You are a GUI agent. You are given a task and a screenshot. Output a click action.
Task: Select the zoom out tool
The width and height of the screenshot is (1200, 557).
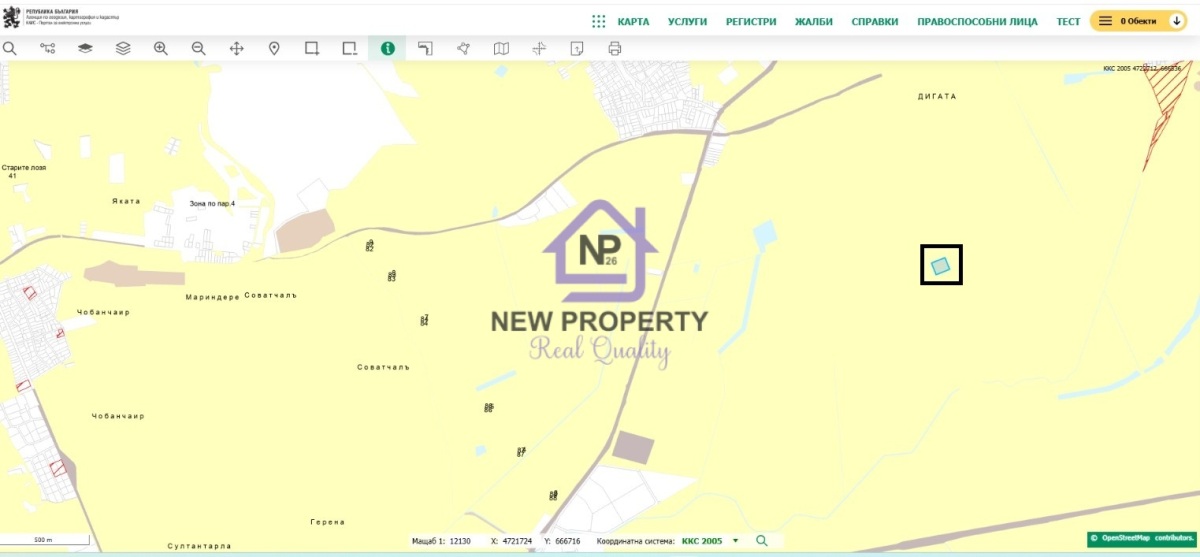click(x=198, y=48)
